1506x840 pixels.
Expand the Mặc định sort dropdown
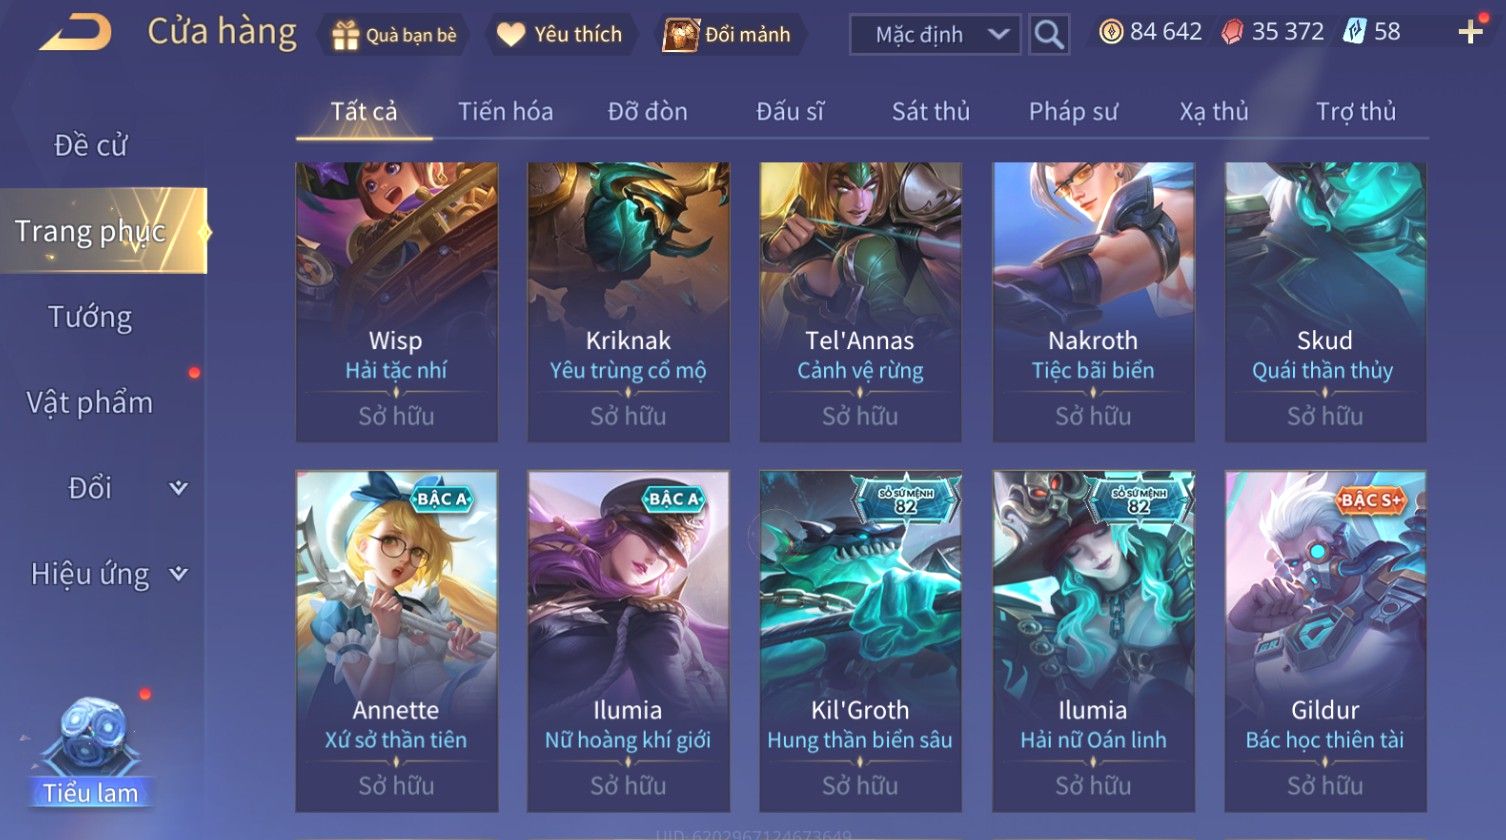[935, 35]
